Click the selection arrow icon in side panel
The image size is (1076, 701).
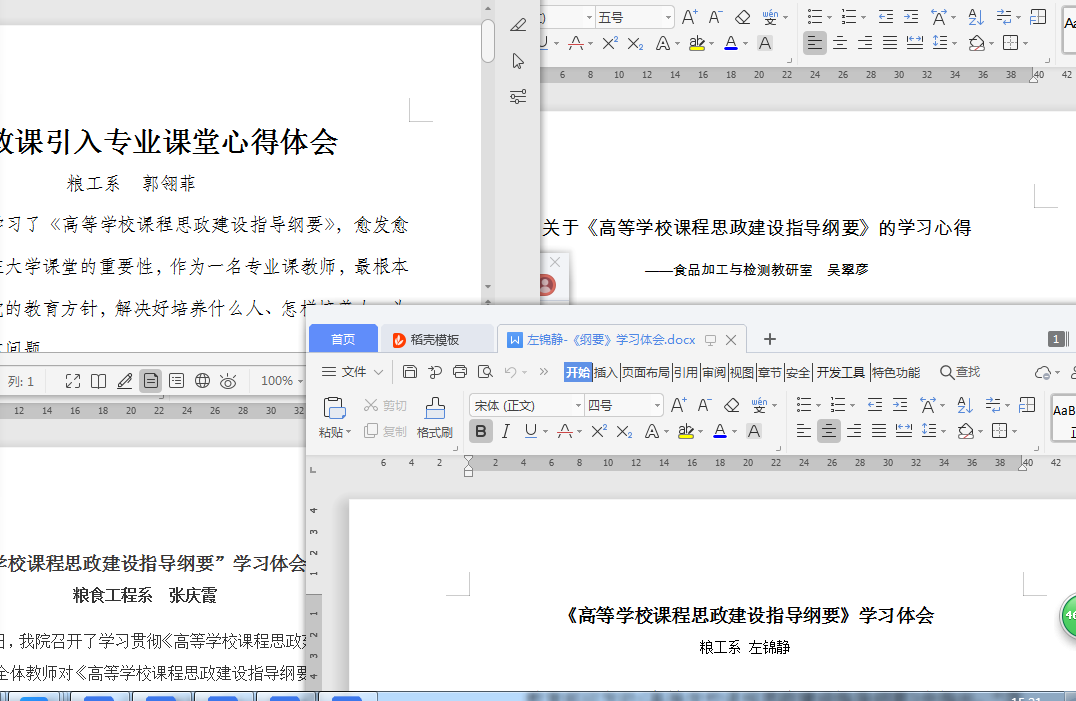(x=518, y=61)
